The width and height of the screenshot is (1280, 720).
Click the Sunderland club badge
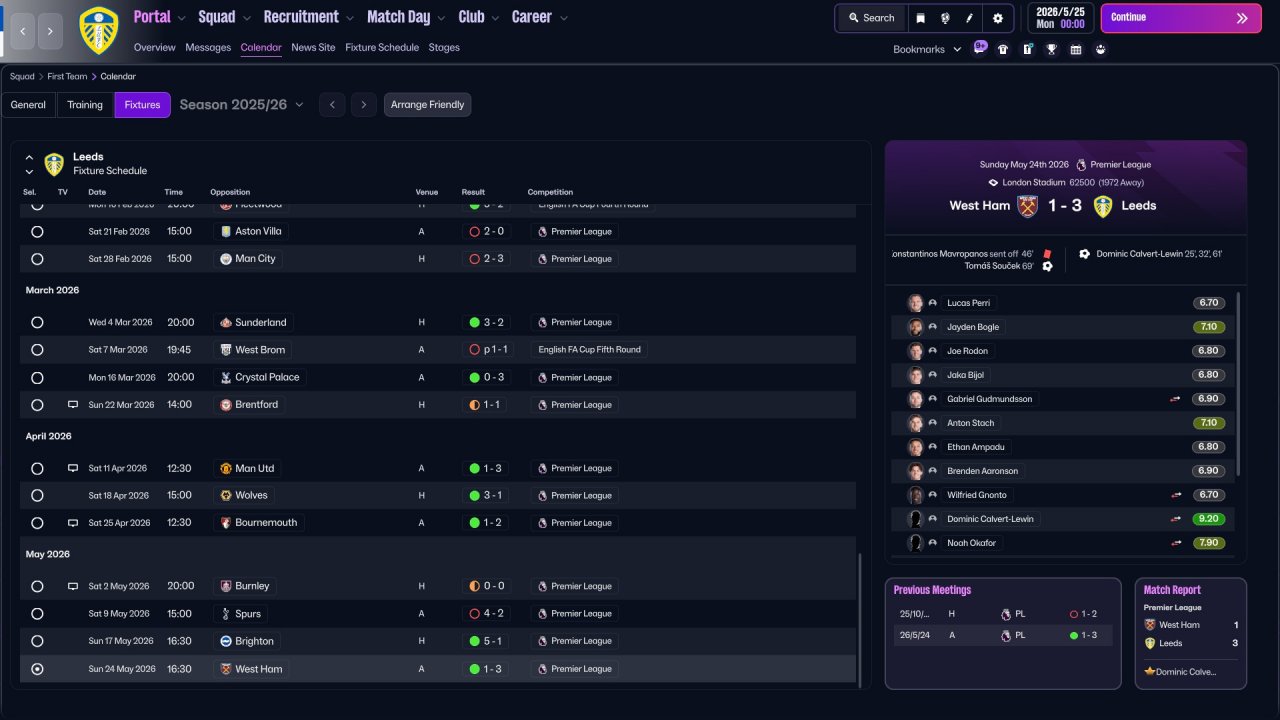tap(226, 323)
